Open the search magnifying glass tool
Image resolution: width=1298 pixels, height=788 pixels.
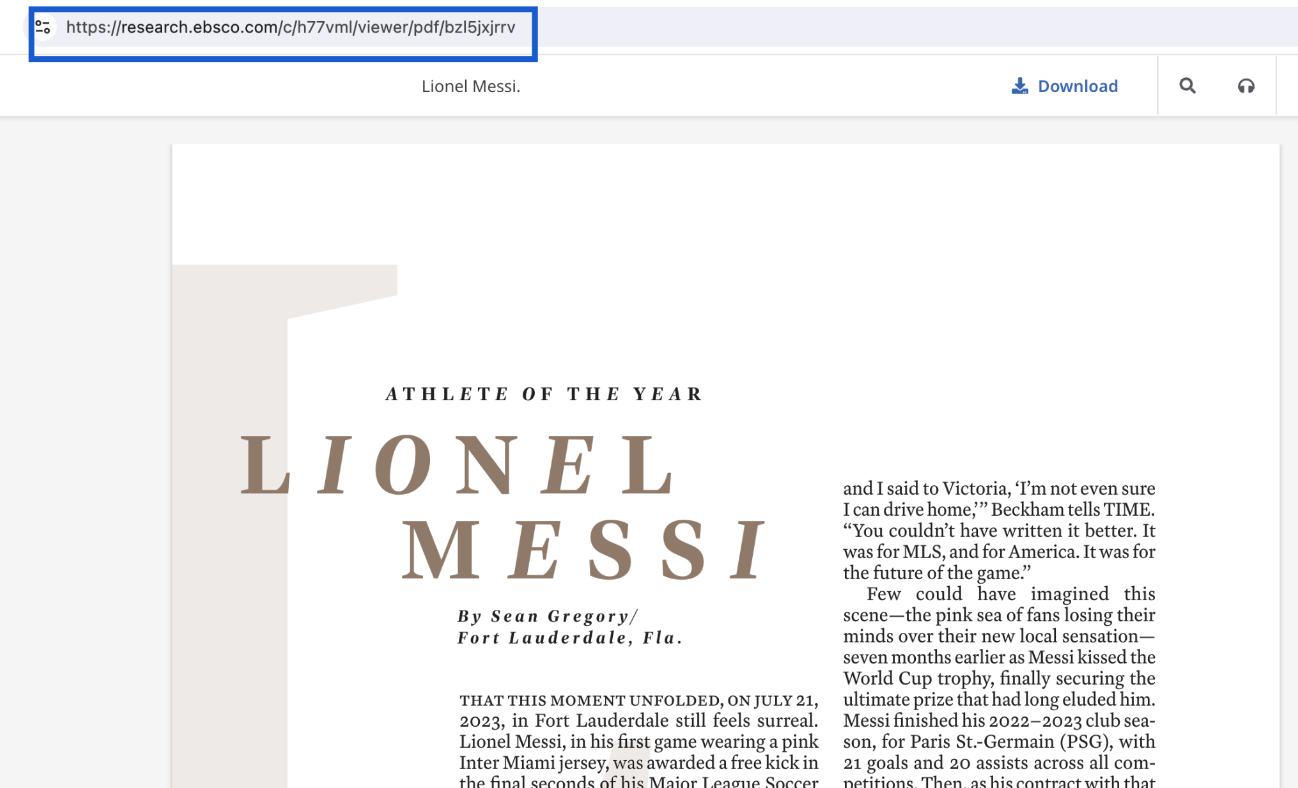click(1187, 86)
